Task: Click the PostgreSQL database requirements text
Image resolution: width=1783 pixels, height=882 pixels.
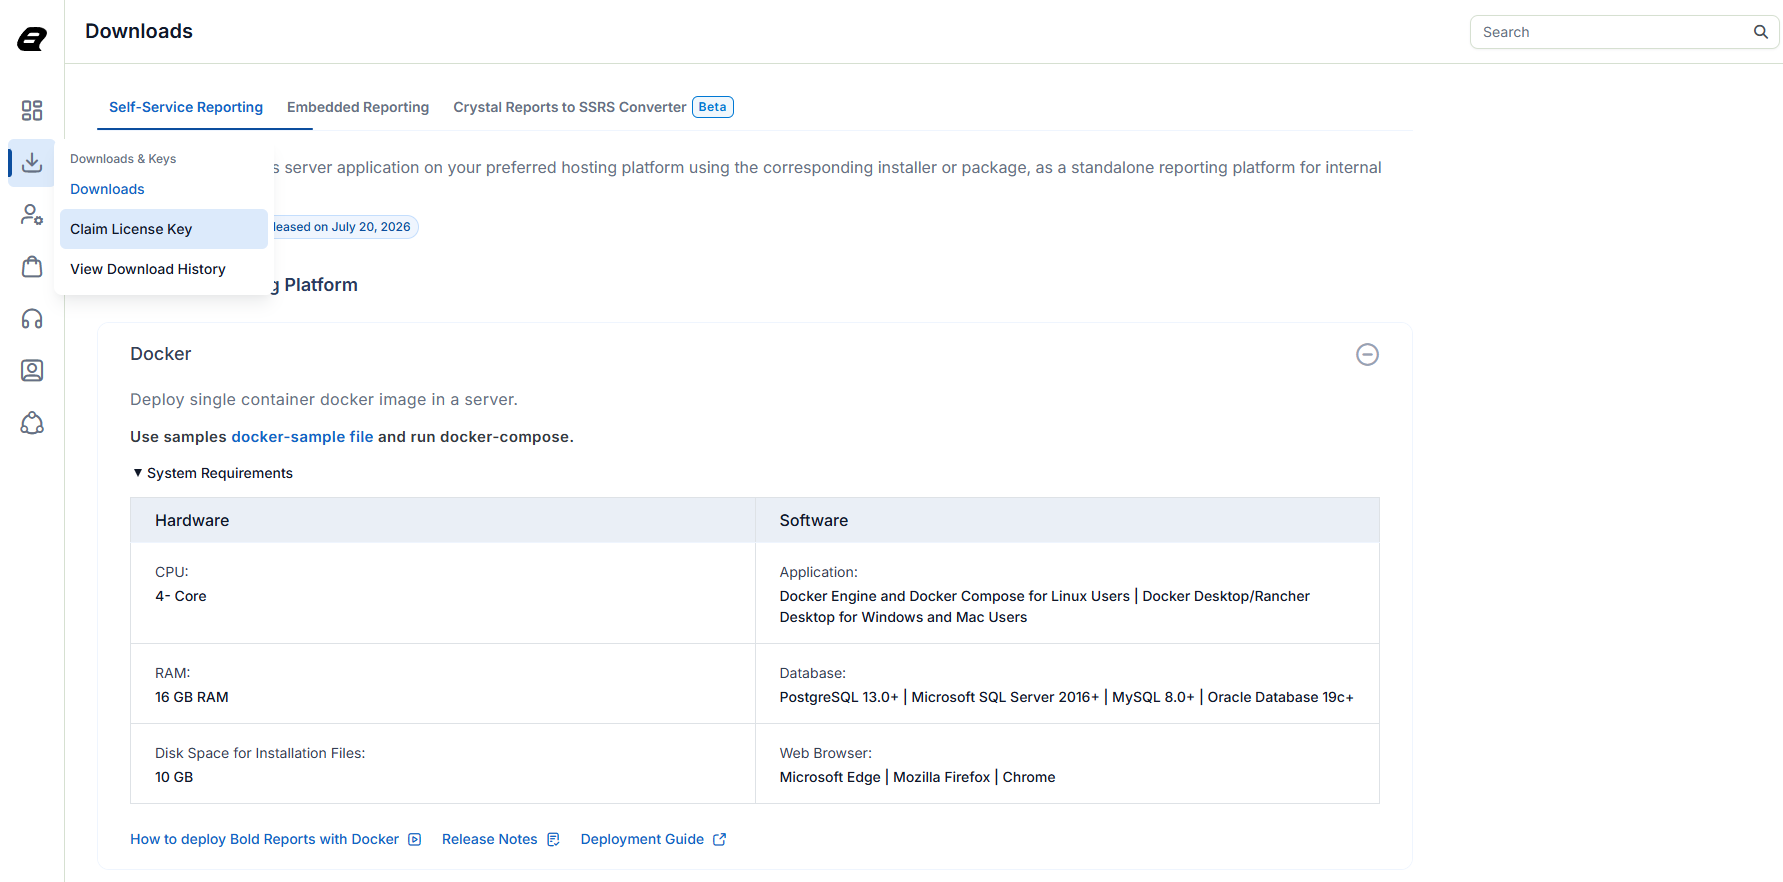Action: point(1067,697)
